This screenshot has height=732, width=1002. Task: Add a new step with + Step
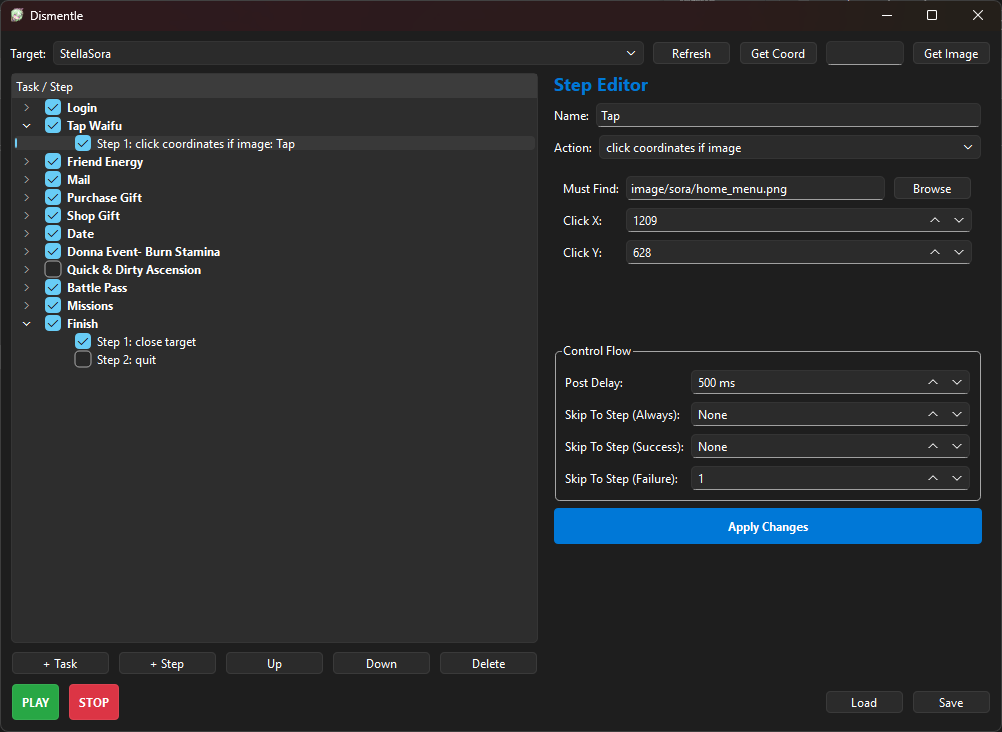167,664
